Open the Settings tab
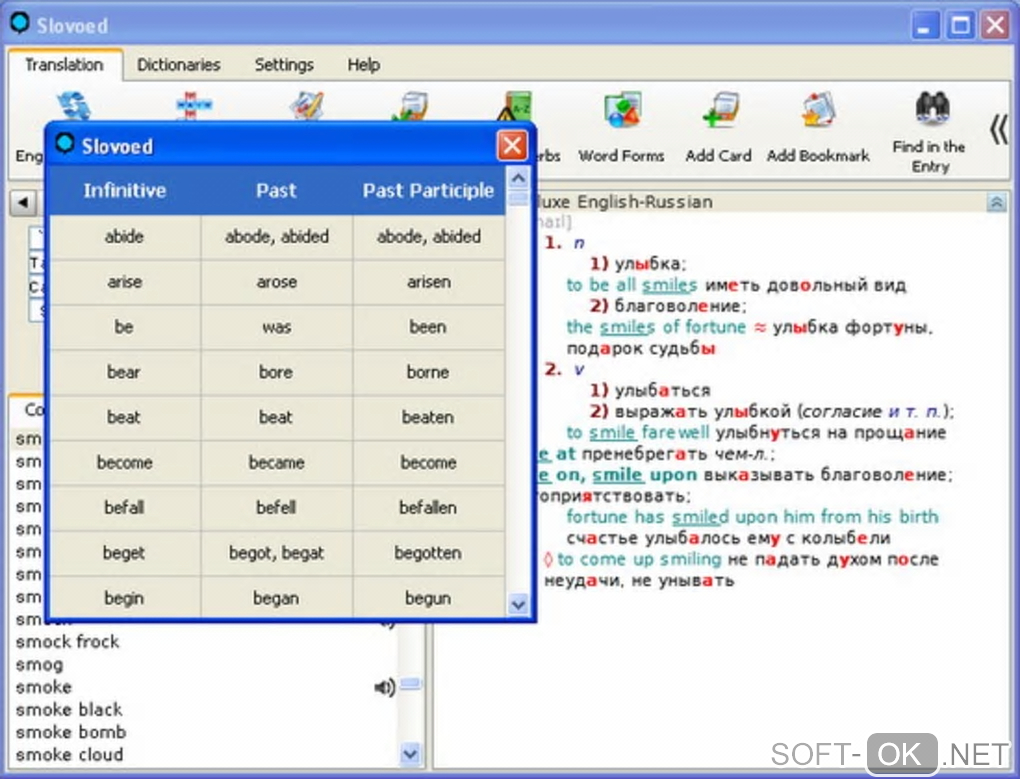Screen dimensions: 1020x779 284,64
